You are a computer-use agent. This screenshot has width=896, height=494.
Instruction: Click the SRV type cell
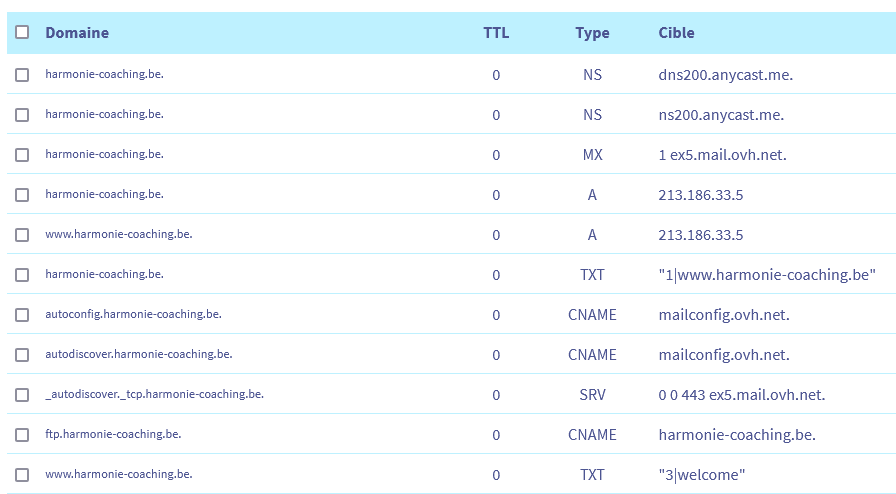592,395
